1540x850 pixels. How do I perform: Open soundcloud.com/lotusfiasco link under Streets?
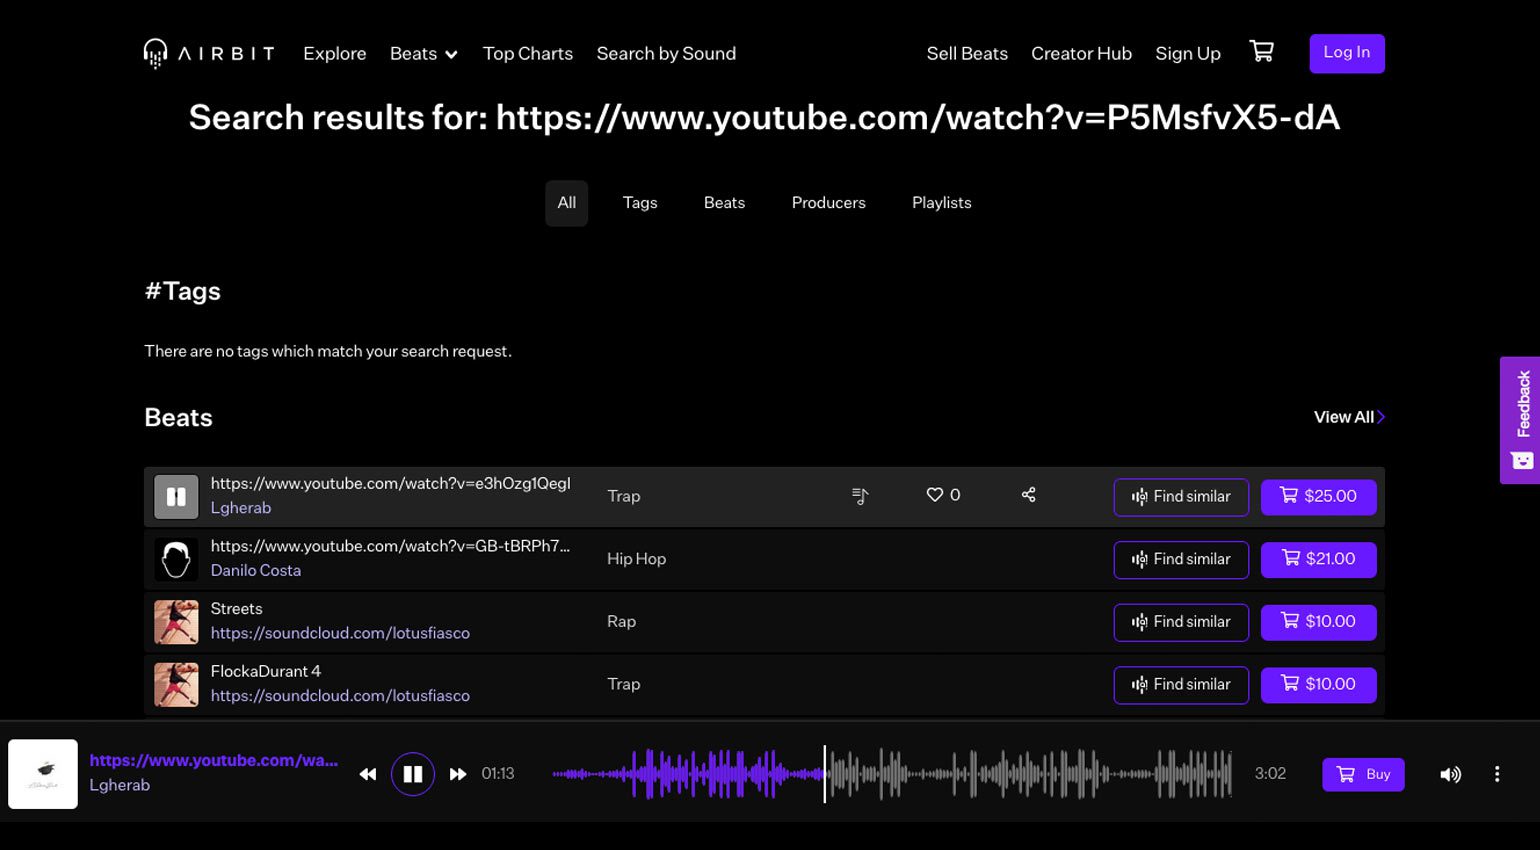[340, 634]
